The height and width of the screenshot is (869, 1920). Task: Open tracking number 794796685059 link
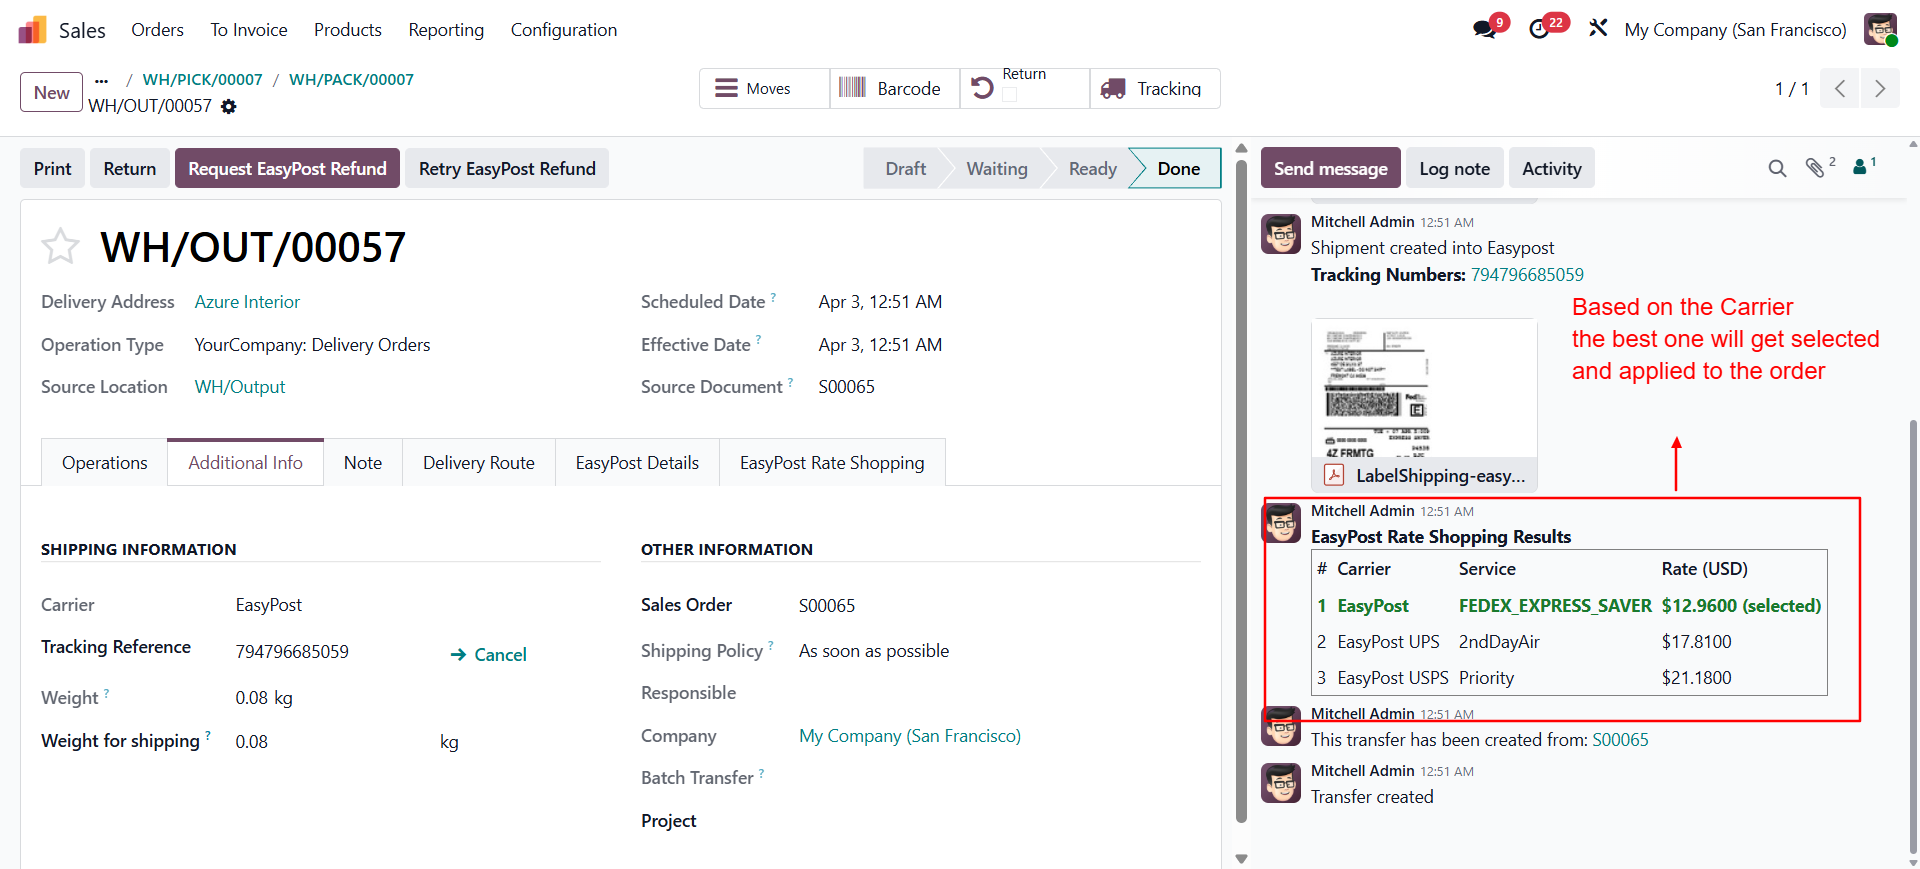pos(1527,275)
